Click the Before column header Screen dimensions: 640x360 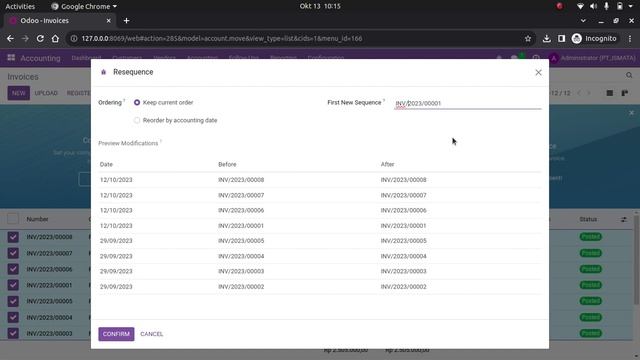click(227, 164)
